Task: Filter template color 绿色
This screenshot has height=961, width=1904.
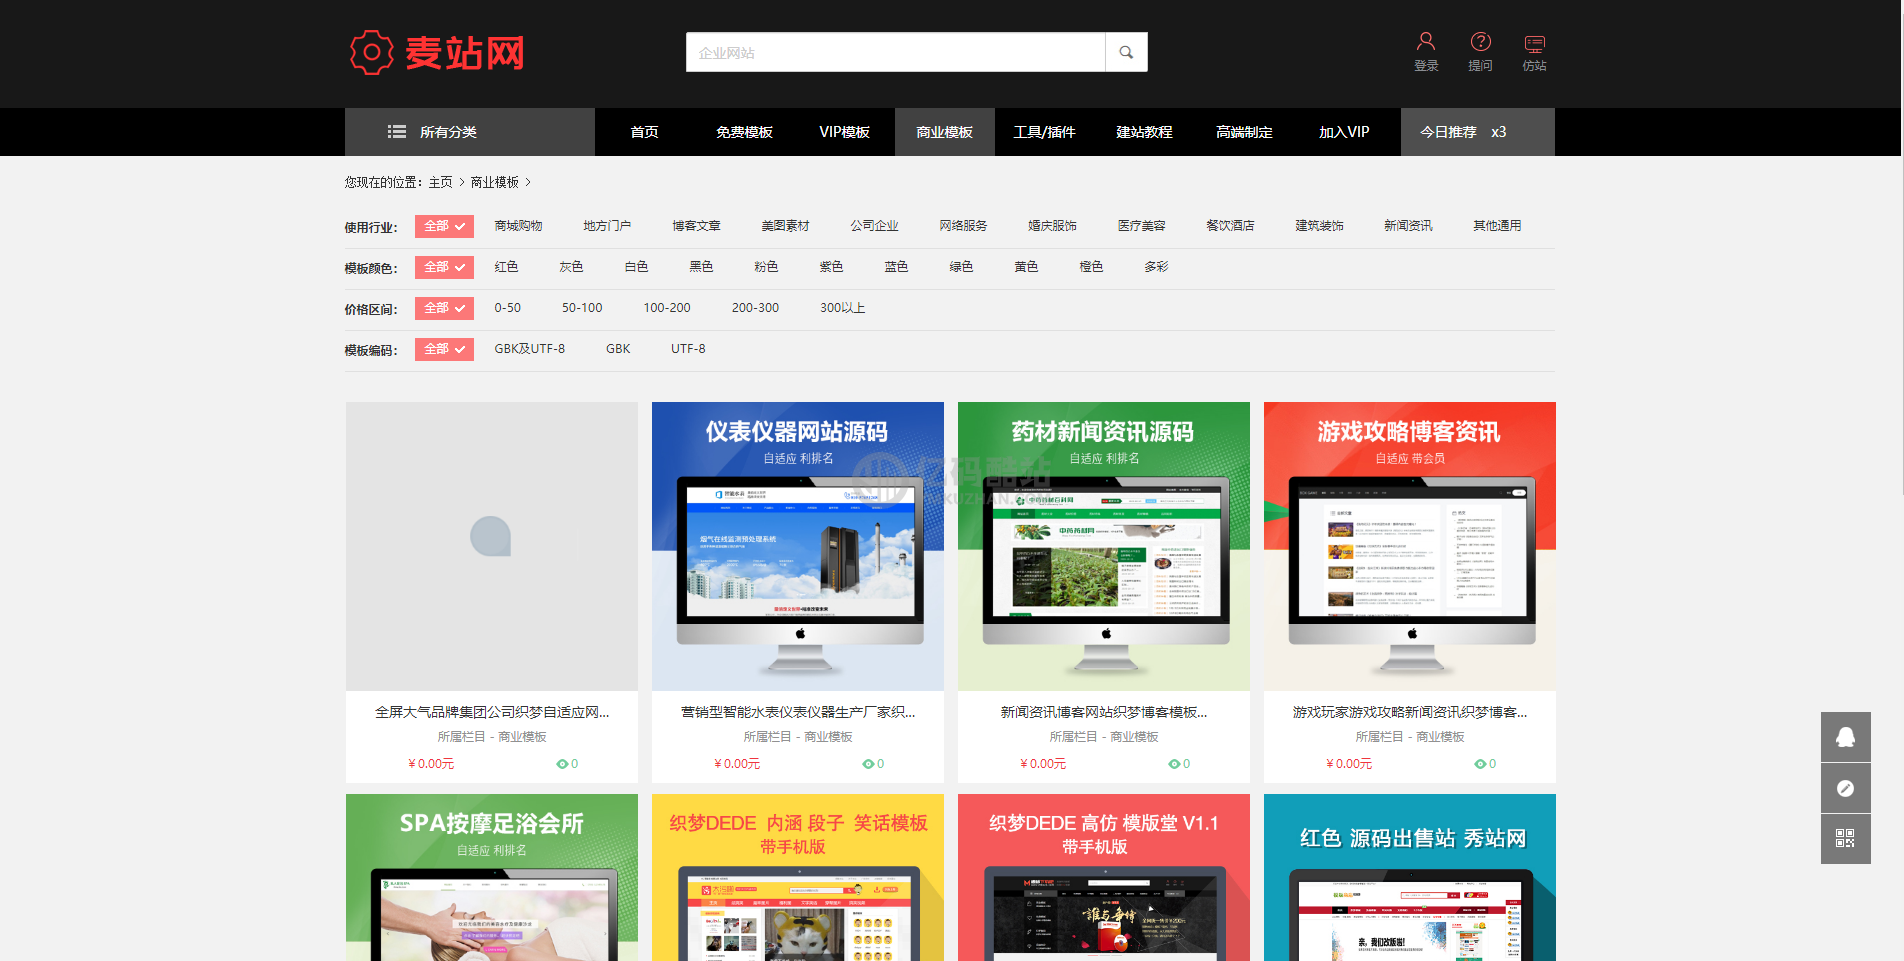Action: click(961, 267)
